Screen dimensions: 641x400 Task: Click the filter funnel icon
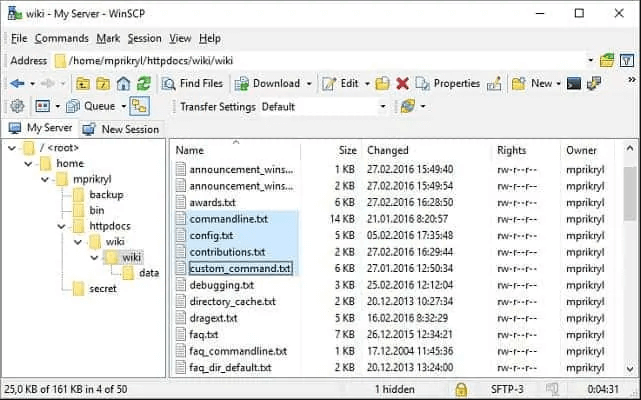pos(627,61)
